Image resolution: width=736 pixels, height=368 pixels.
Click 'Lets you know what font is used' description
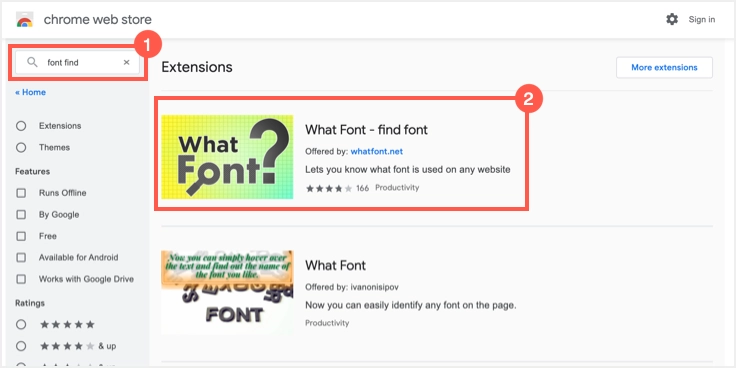(407, 169)
